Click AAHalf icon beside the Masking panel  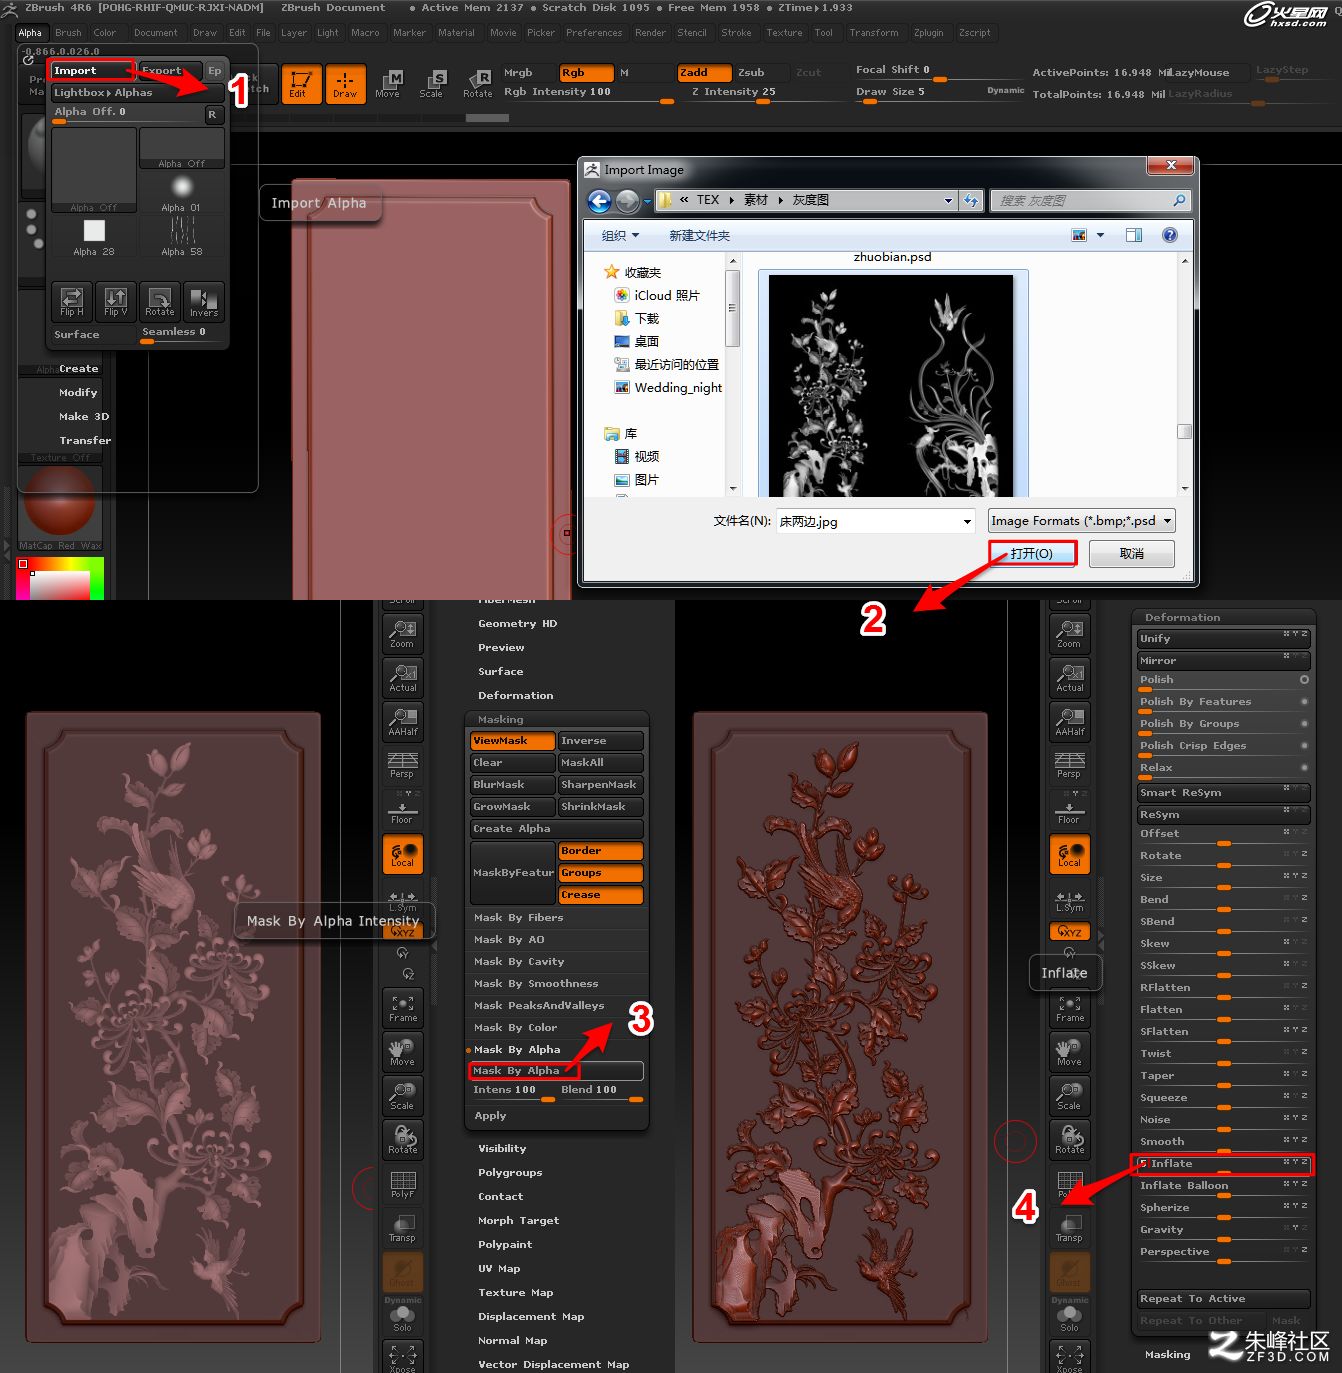point(403,722)
